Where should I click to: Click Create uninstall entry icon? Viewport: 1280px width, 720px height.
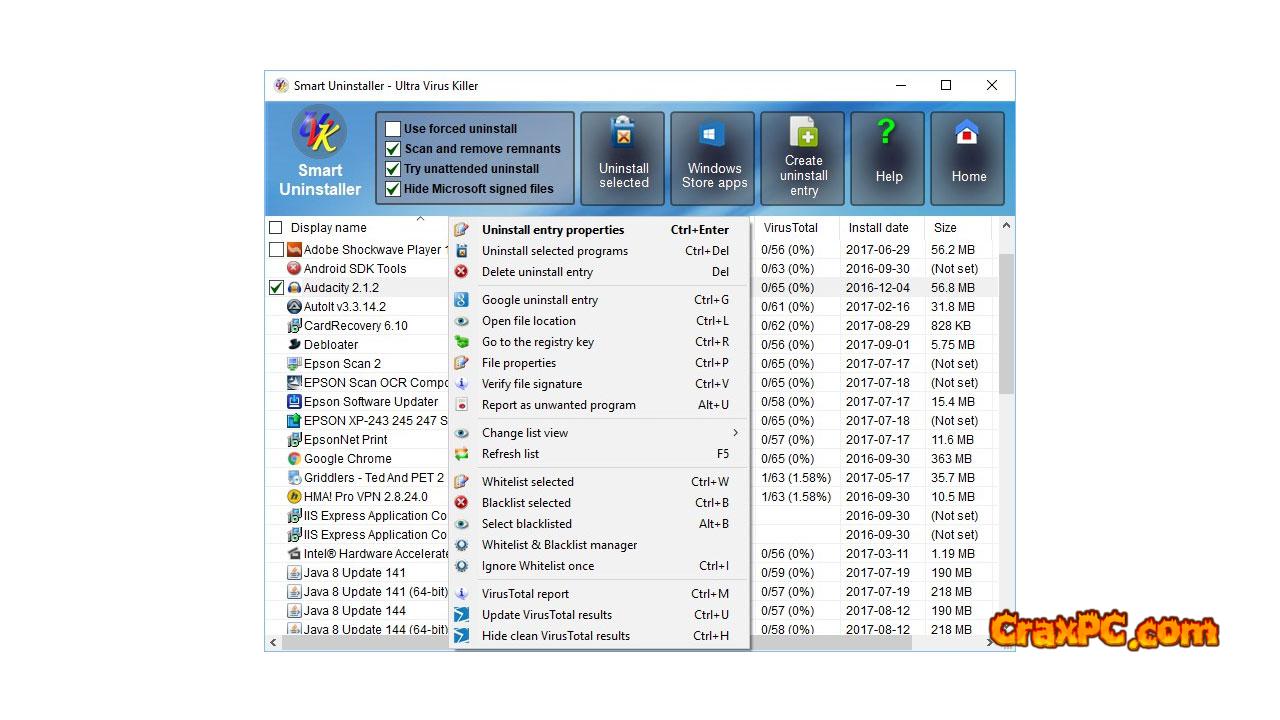click(803, 158)
